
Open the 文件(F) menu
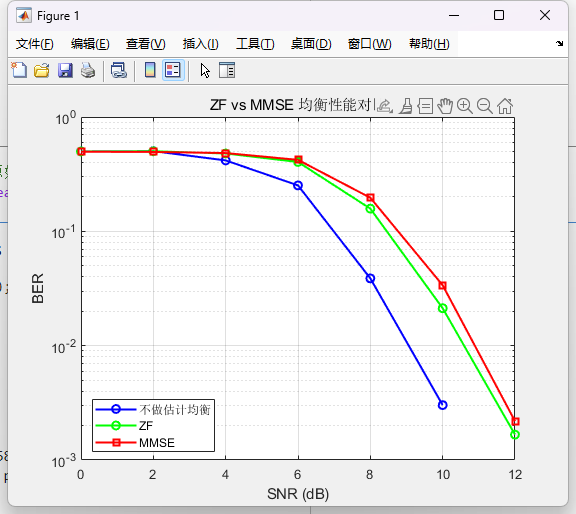pos(35,44)
